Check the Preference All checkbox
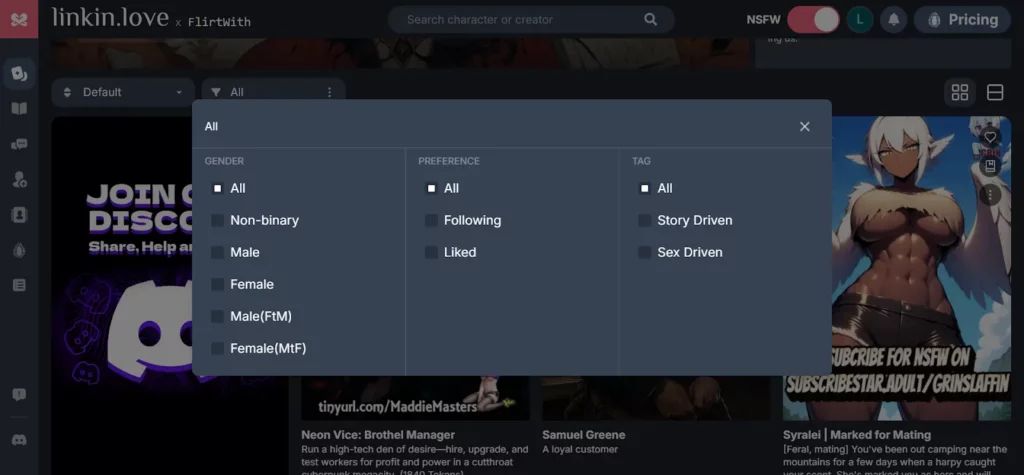This screenshot has width=1024, height=475. pyautogui.click(x=431, y=188)
